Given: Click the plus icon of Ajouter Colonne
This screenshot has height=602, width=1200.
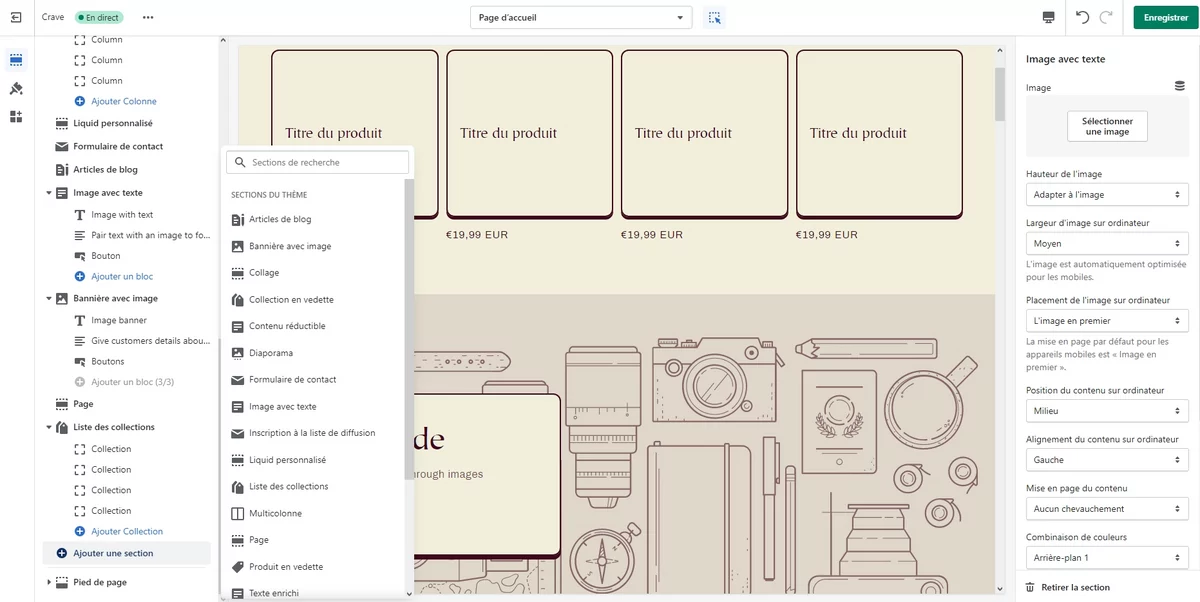Looking at the screenshot, I should (x=80, y=101).
